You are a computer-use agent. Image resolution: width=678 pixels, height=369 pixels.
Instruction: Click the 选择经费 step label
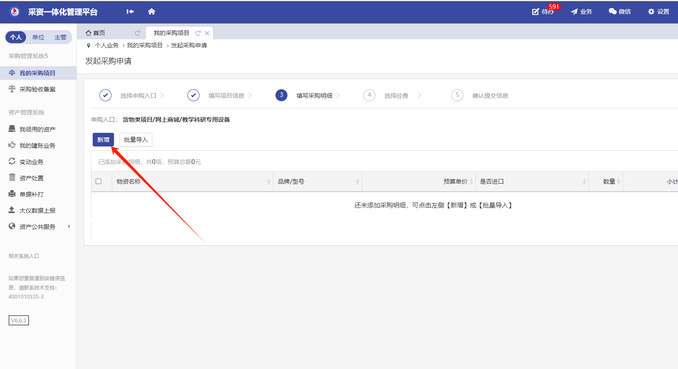pyautogui.click(x=396, y=96)
